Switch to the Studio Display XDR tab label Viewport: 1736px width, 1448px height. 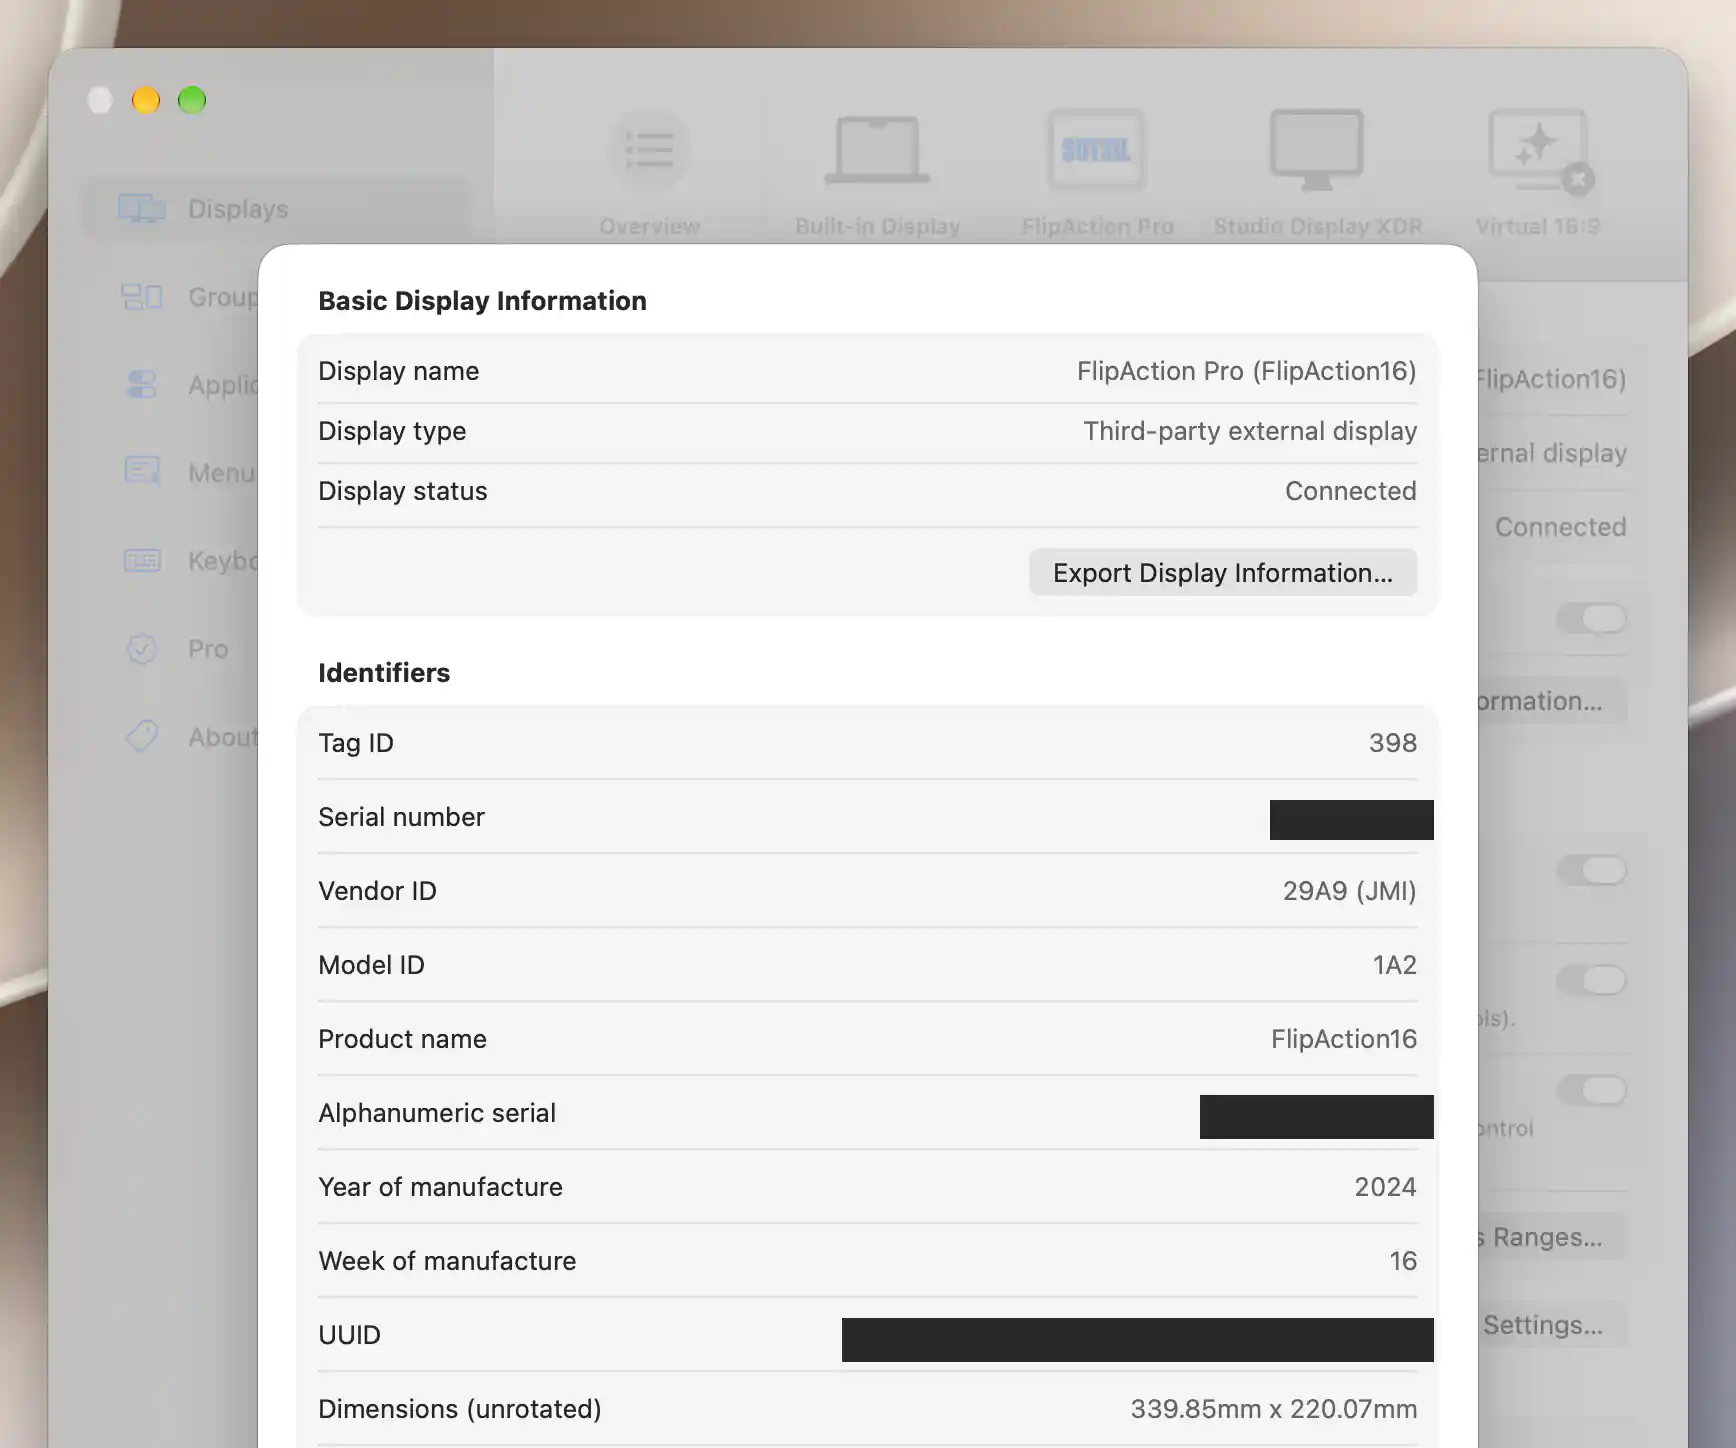pos(1318,227)
